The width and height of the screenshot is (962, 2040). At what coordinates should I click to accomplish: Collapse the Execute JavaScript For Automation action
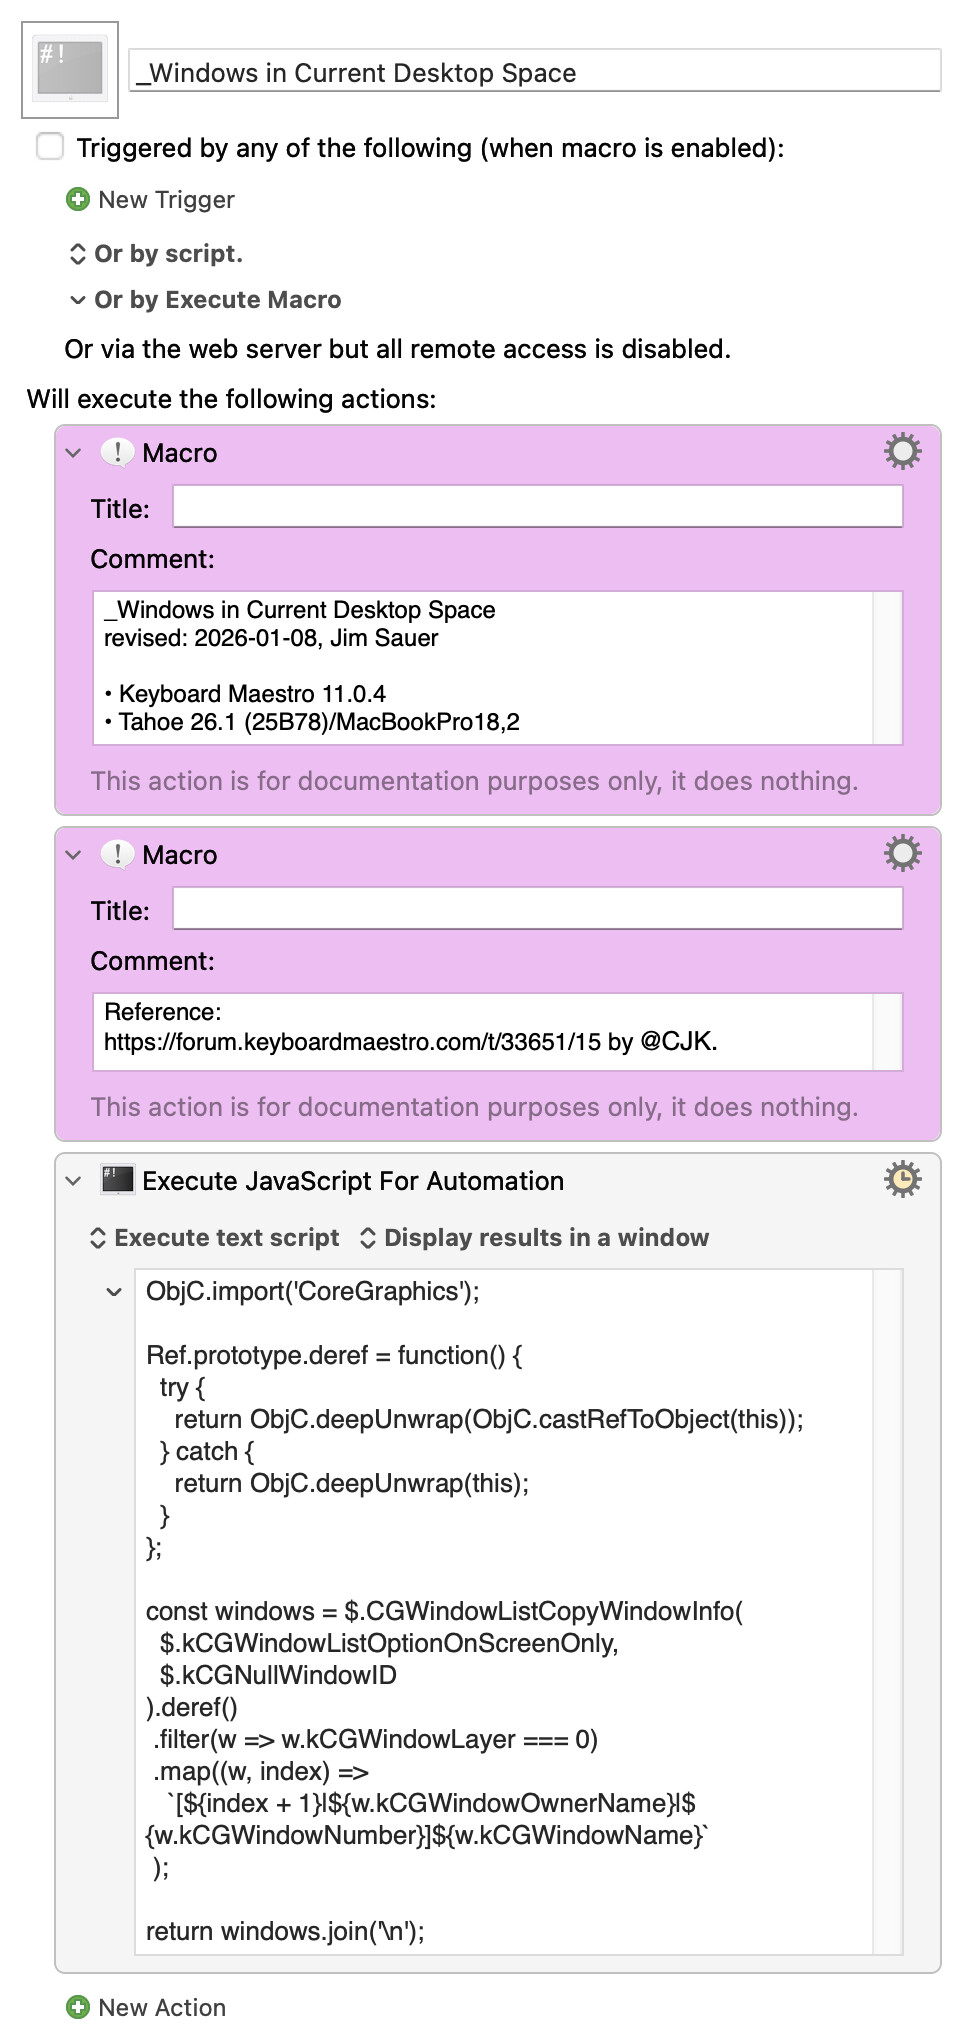[73, 1181]
